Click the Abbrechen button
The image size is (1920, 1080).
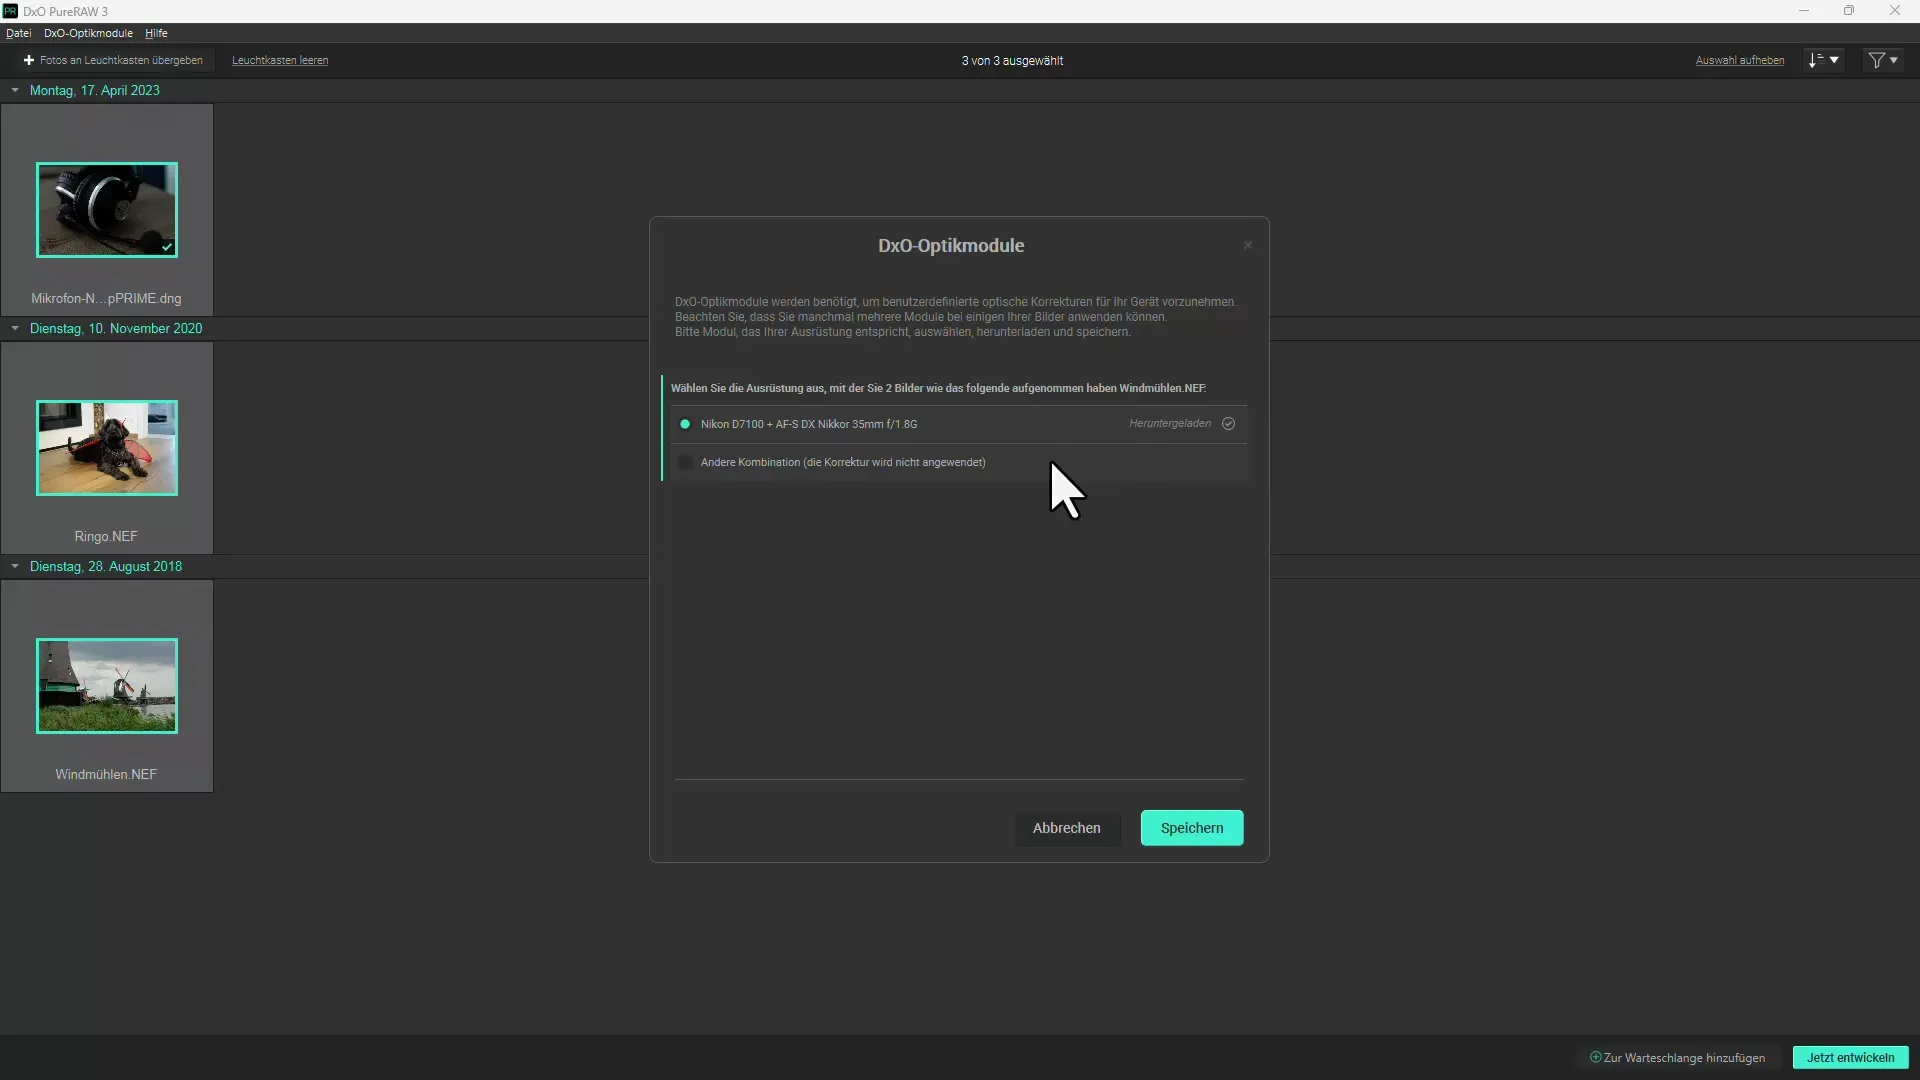coord(1066,828)
